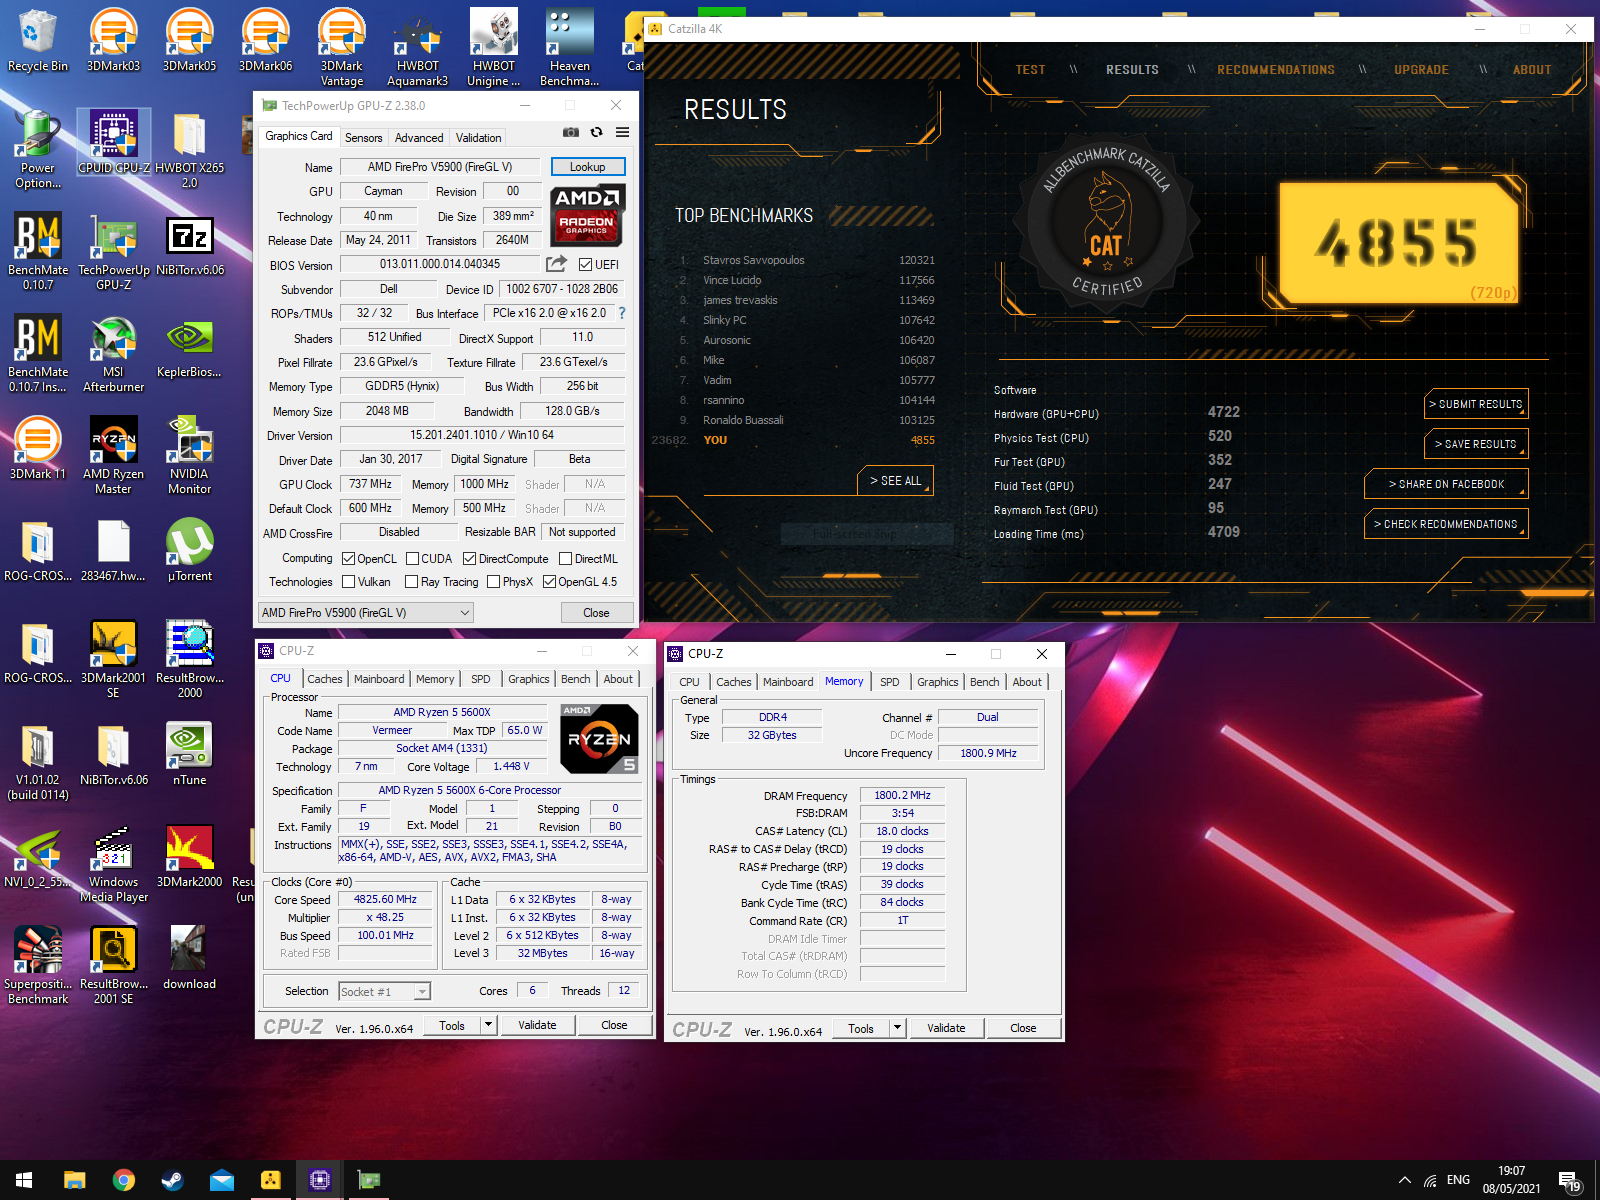Toggle the PhysX checkbox
The height and width of the screenshot is (1200, 1600).
click(x=493, y=582)
